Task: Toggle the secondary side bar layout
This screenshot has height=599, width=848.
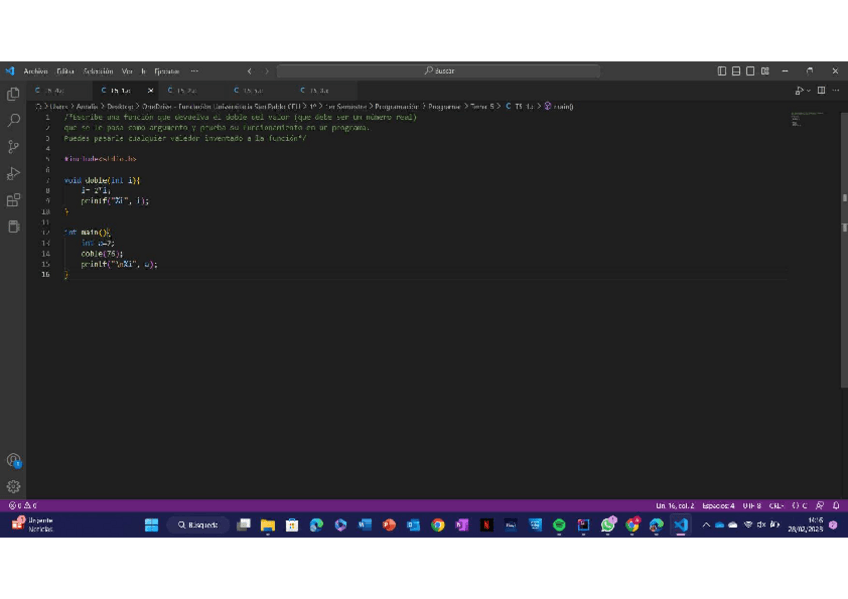Action: [750, 71]
